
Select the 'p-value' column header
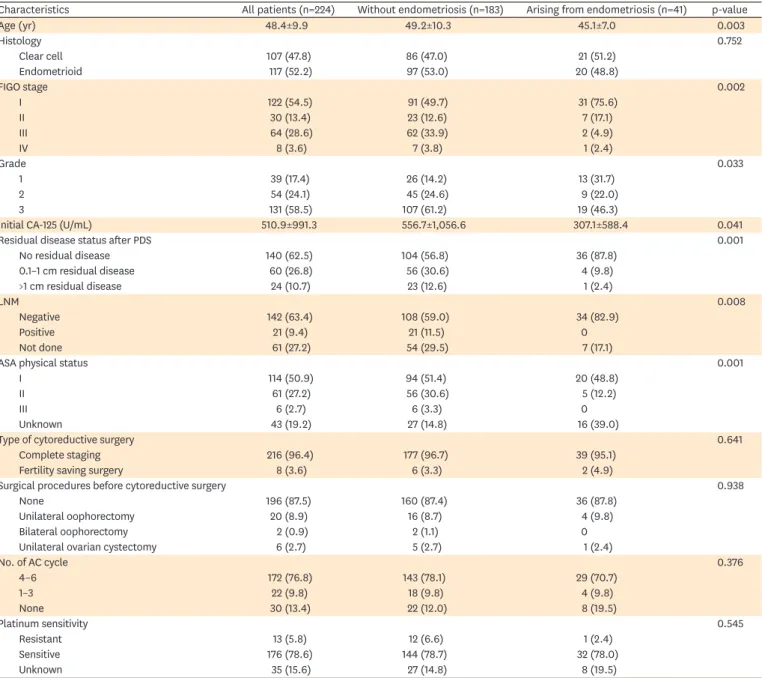coord(729,10)
